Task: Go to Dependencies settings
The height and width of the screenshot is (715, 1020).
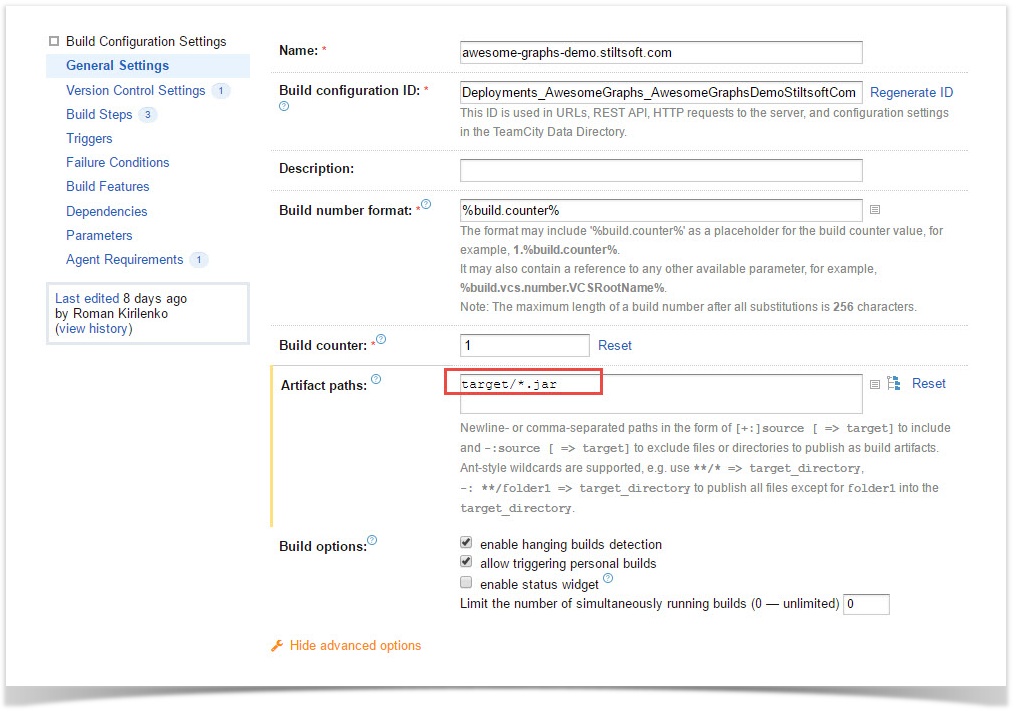Action: [x=107, y=211]
